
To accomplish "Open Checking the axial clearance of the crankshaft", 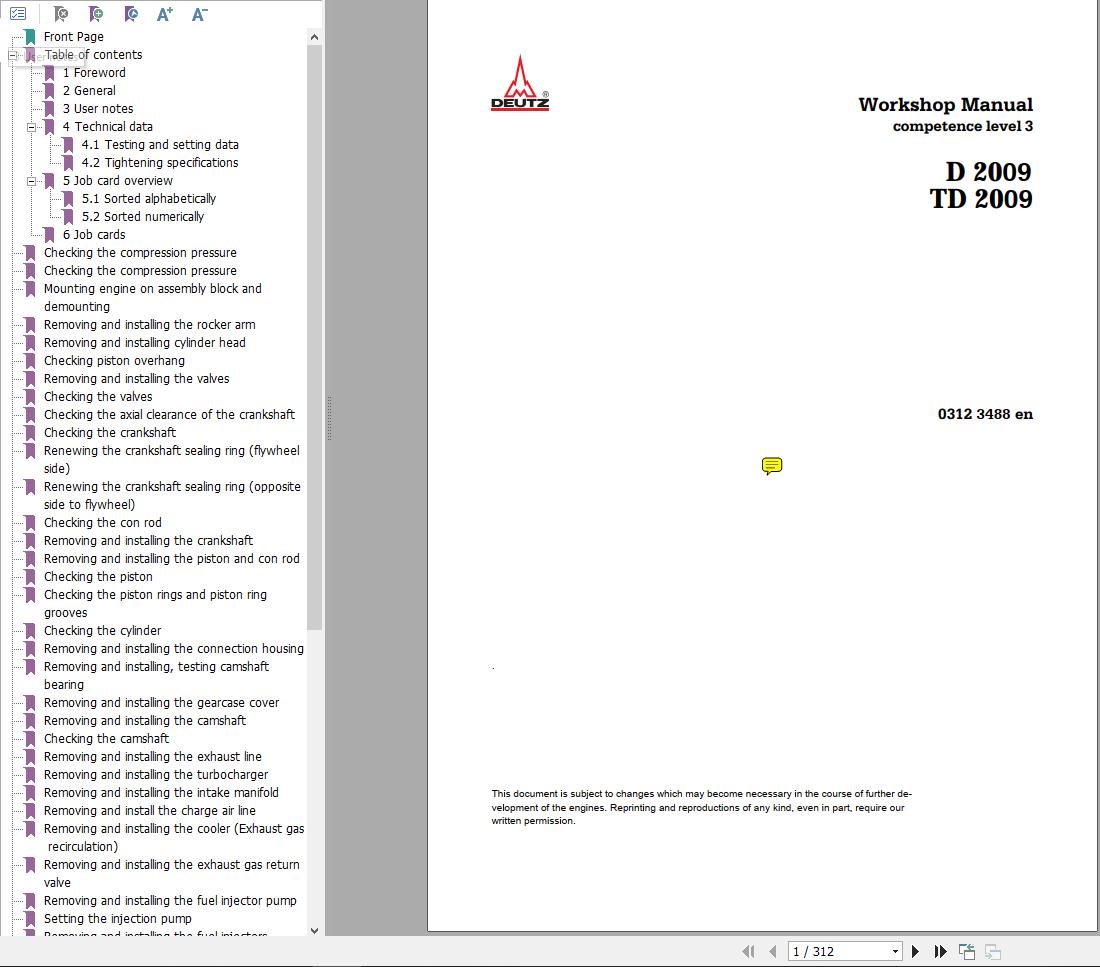I will coord(169,415).
